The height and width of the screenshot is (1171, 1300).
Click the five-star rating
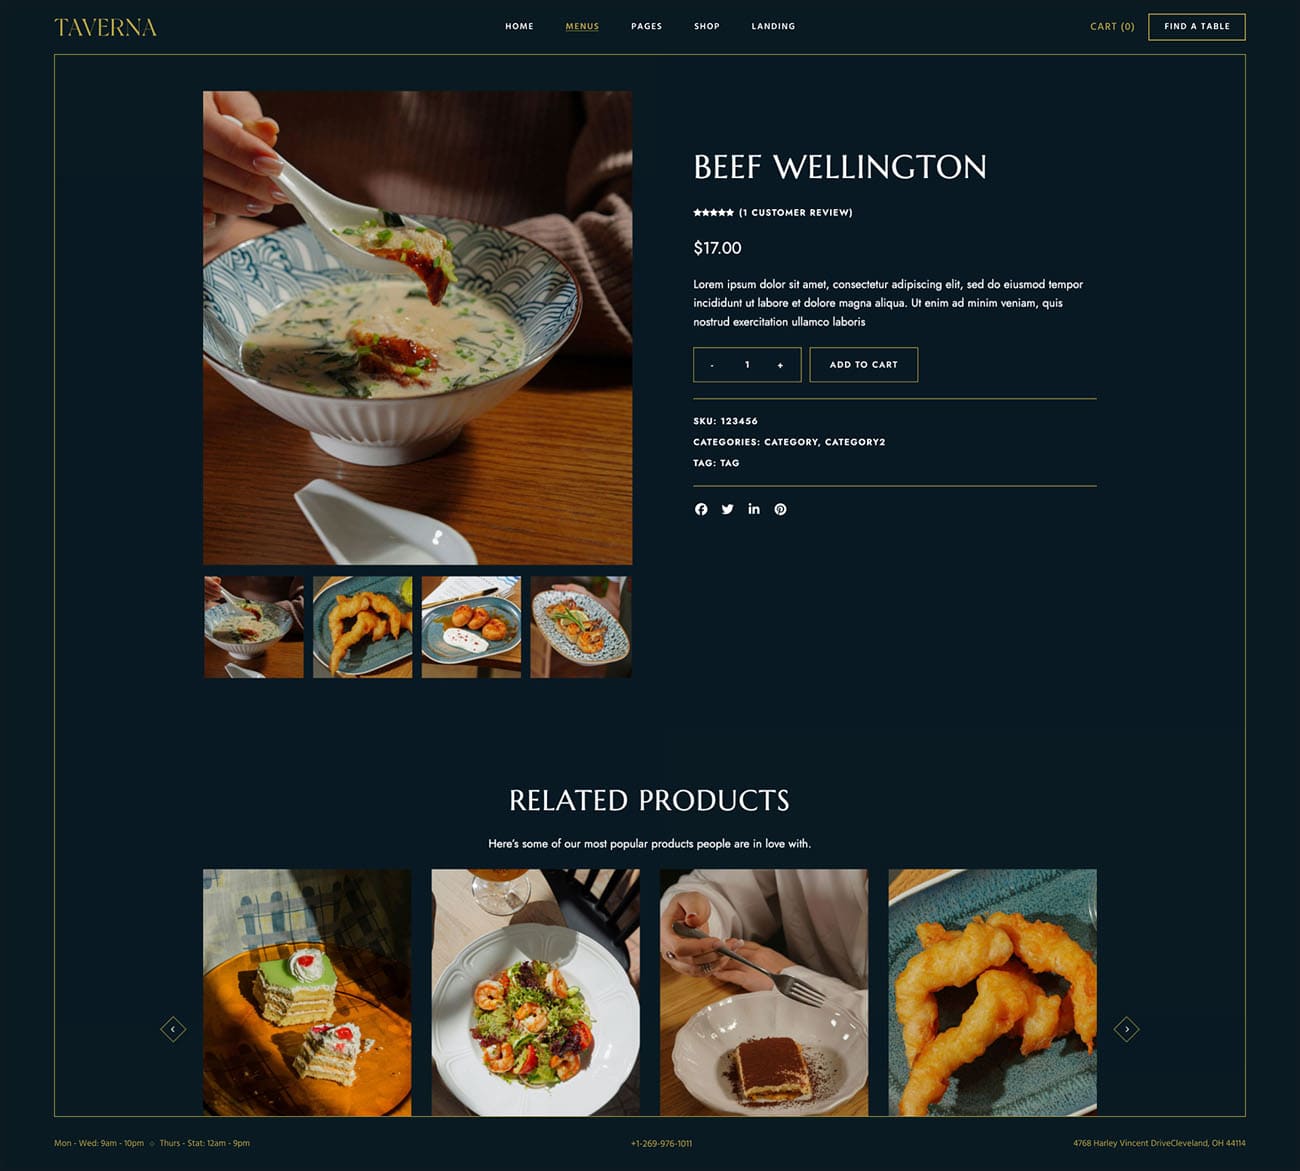click(713, 212)
